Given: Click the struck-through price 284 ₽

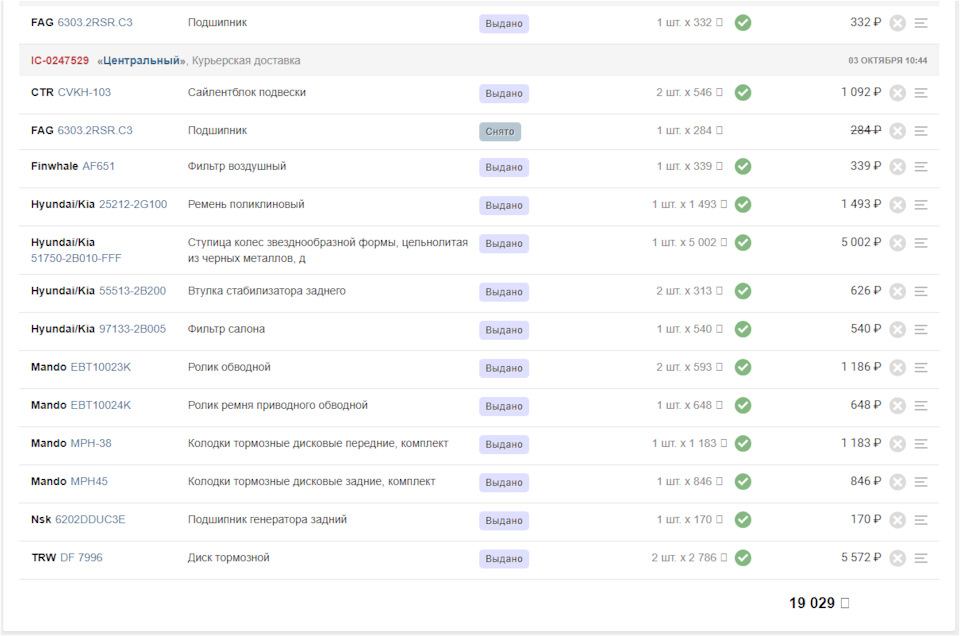Looking at the screenshot, I should pos(866,130).
